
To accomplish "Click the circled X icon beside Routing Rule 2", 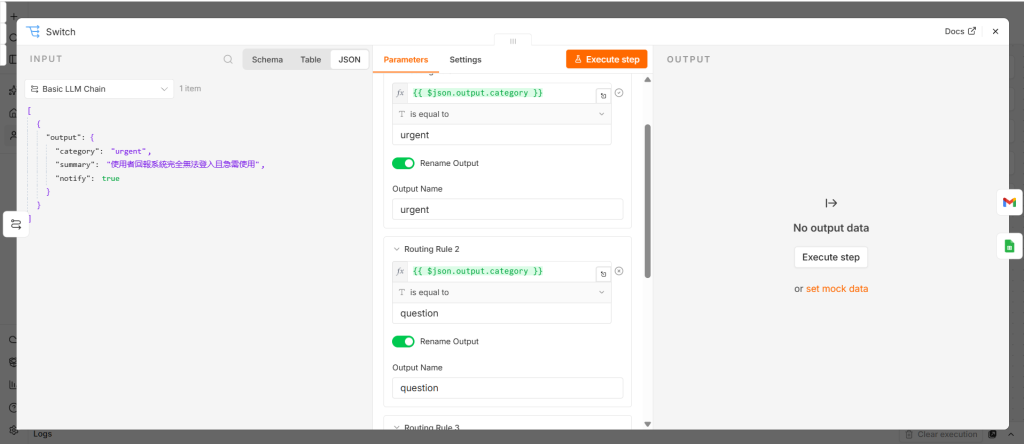I will [x=619, y=271].
